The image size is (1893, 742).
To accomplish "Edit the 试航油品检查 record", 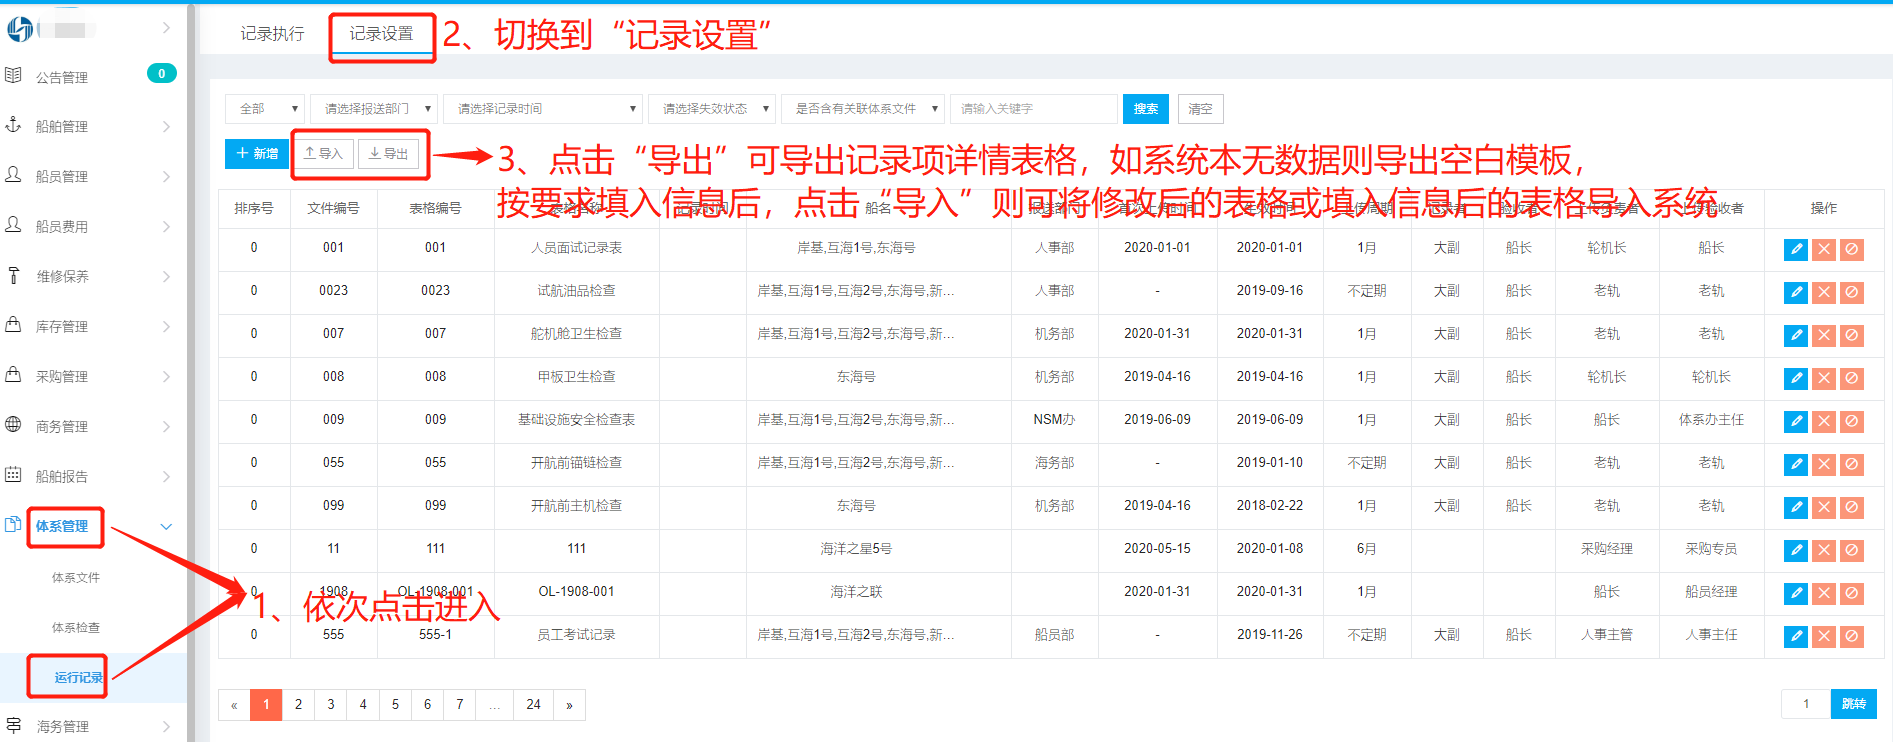I will click(1796, 292).
